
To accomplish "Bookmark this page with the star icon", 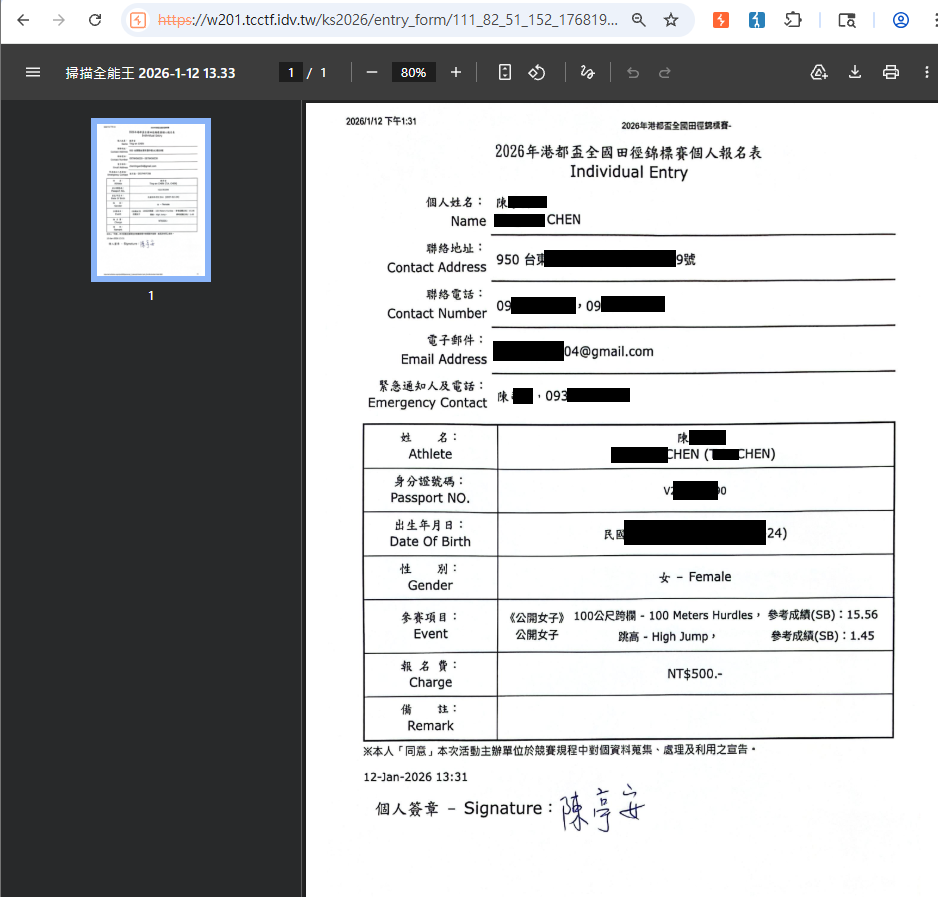I will [671, 20].
